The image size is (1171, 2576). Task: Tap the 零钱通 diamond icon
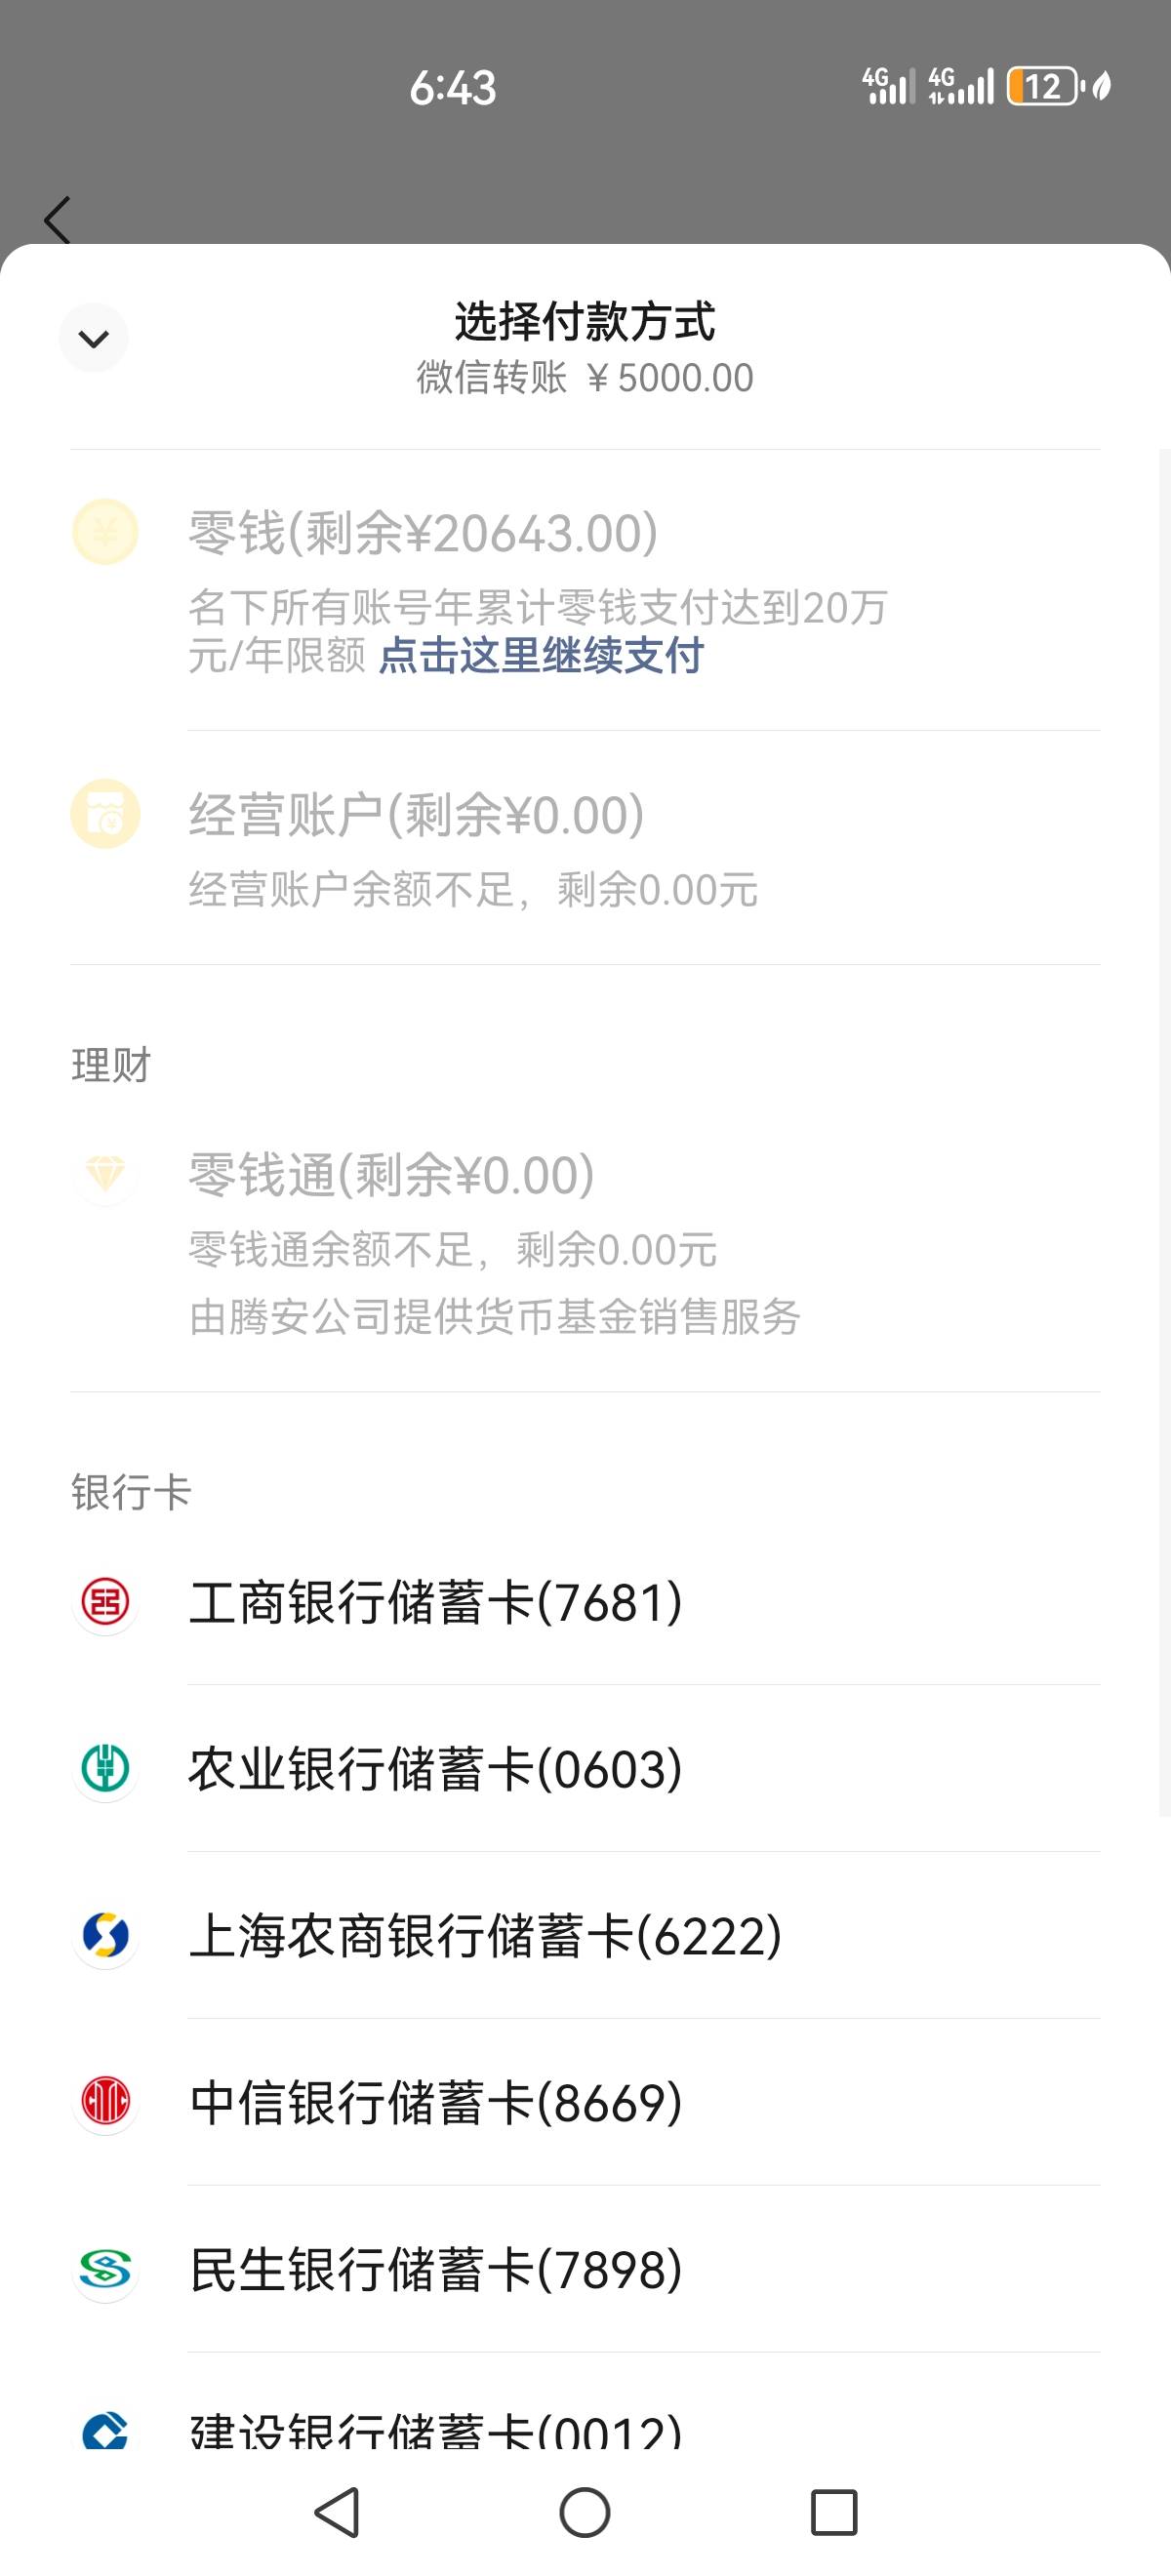pyautogui.click(x=105, y=1173)
